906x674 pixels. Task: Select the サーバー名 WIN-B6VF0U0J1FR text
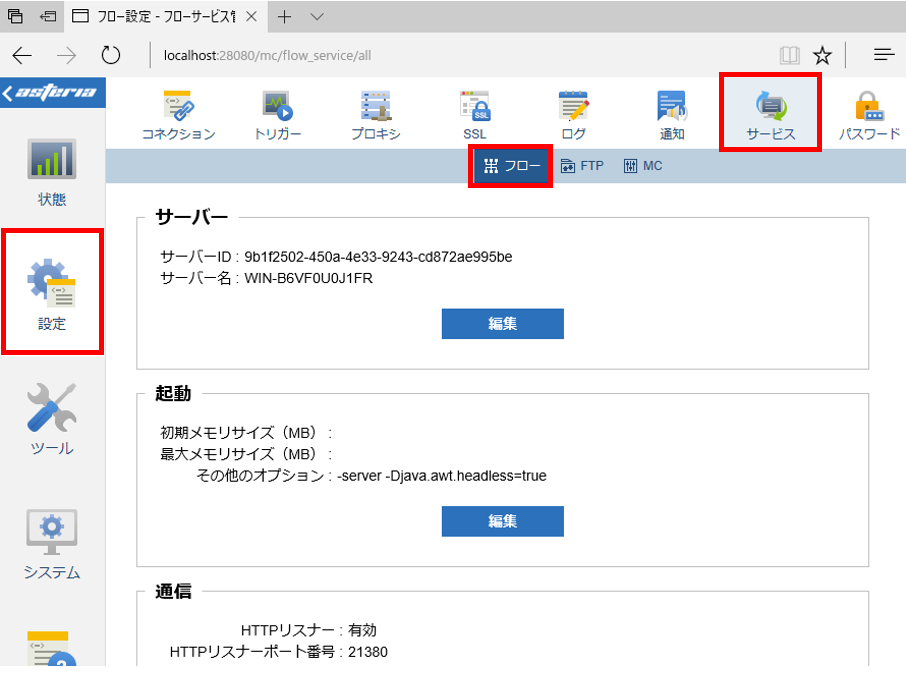309,278
